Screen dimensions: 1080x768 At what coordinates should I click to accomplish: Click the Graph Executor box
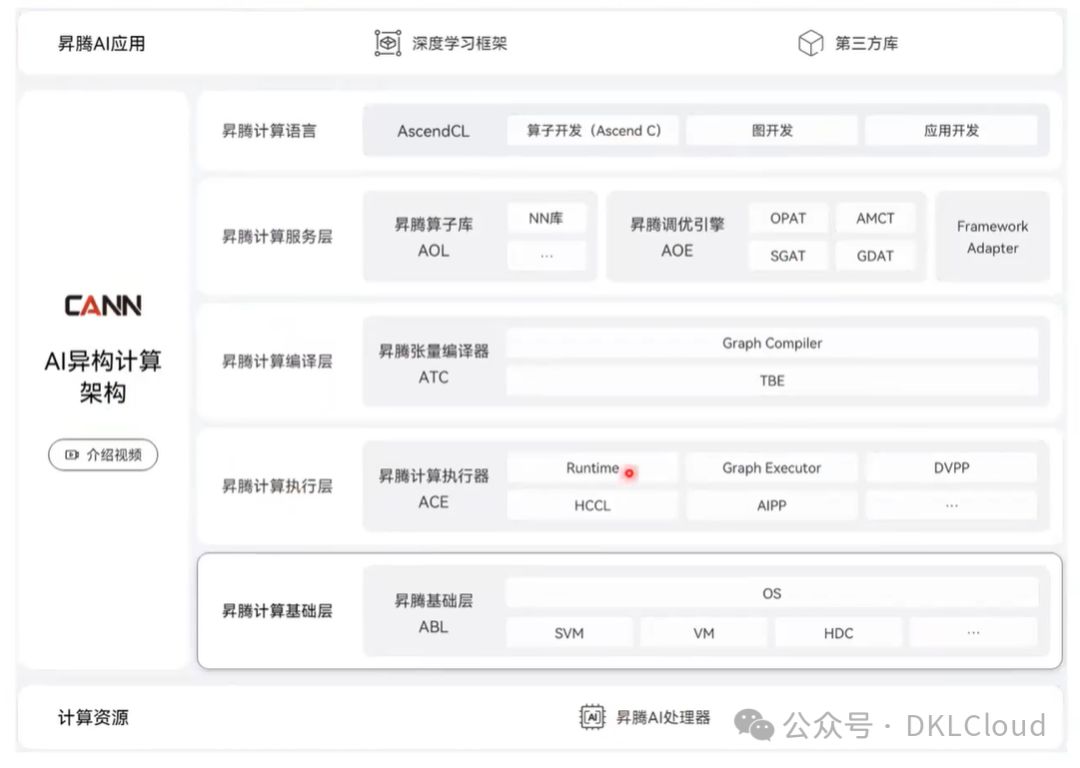(x=772, y=468)
